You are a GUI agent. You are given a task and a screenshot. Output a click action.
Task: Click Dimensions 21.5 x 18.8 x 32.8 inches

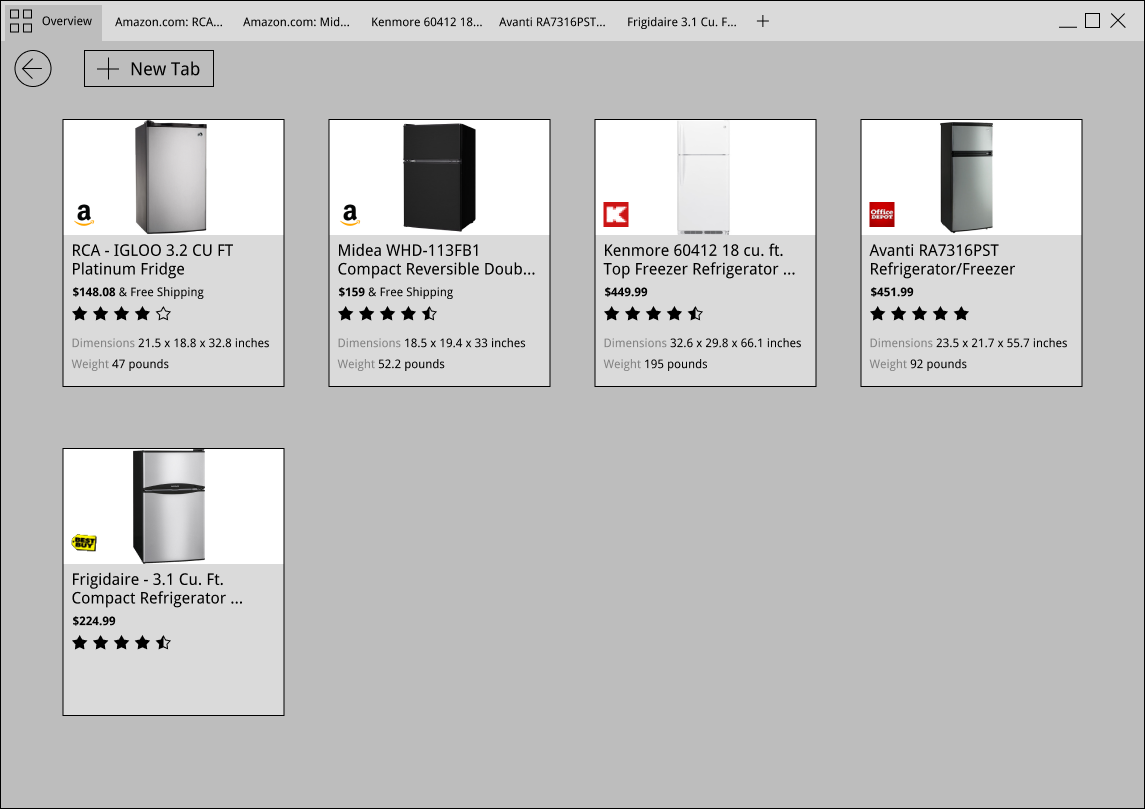tap(170, 343)
